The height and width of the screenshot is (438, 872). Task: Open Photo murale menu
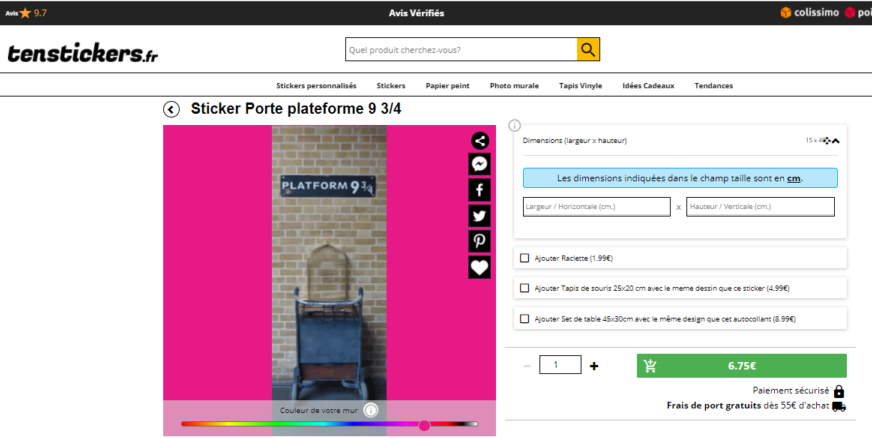[x=514, y=86]
